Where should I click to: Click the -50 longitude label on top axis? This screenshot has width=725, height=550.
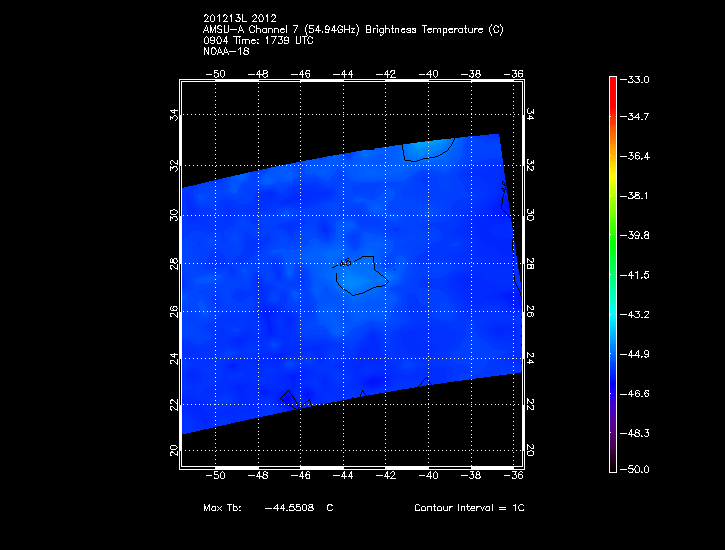(215, 73)
